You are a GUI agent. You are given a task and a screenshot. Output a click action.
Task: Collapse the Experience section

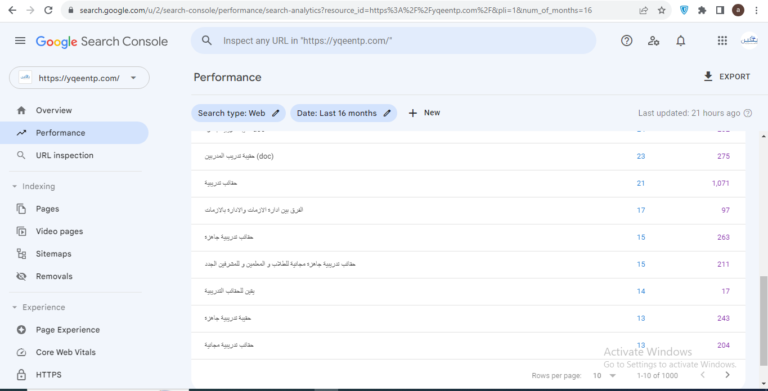click(x=14, y=307)
